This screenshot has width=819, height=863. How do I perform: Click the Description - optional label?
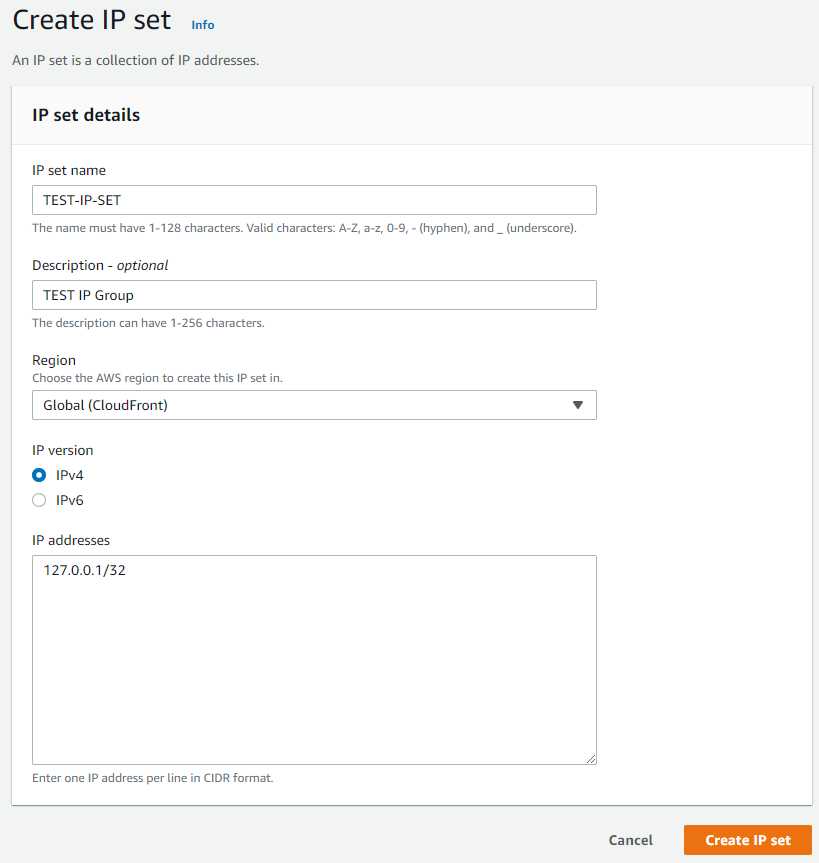[100, 265]
